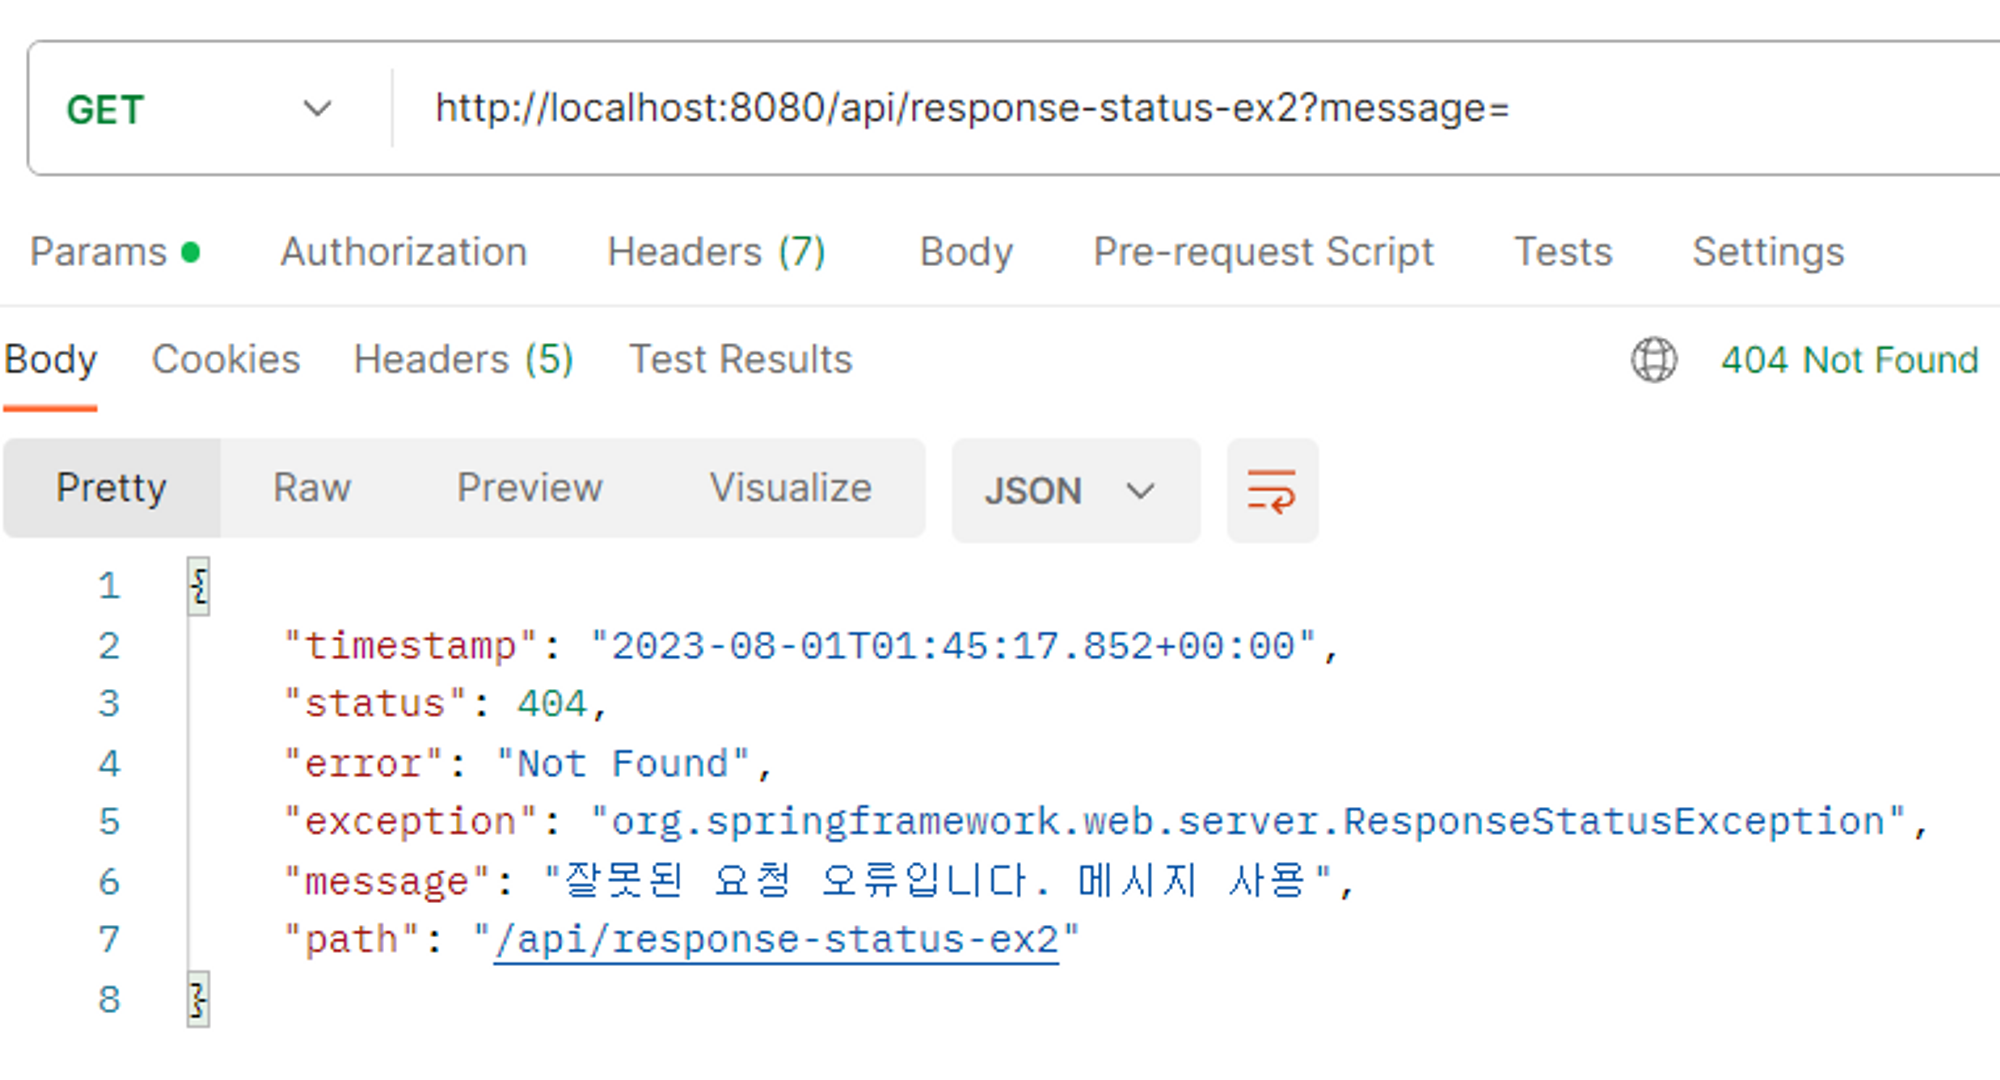Screen dimensions: 2000x1080
Task: Open the Settings tab
Action: (1768, 252)
